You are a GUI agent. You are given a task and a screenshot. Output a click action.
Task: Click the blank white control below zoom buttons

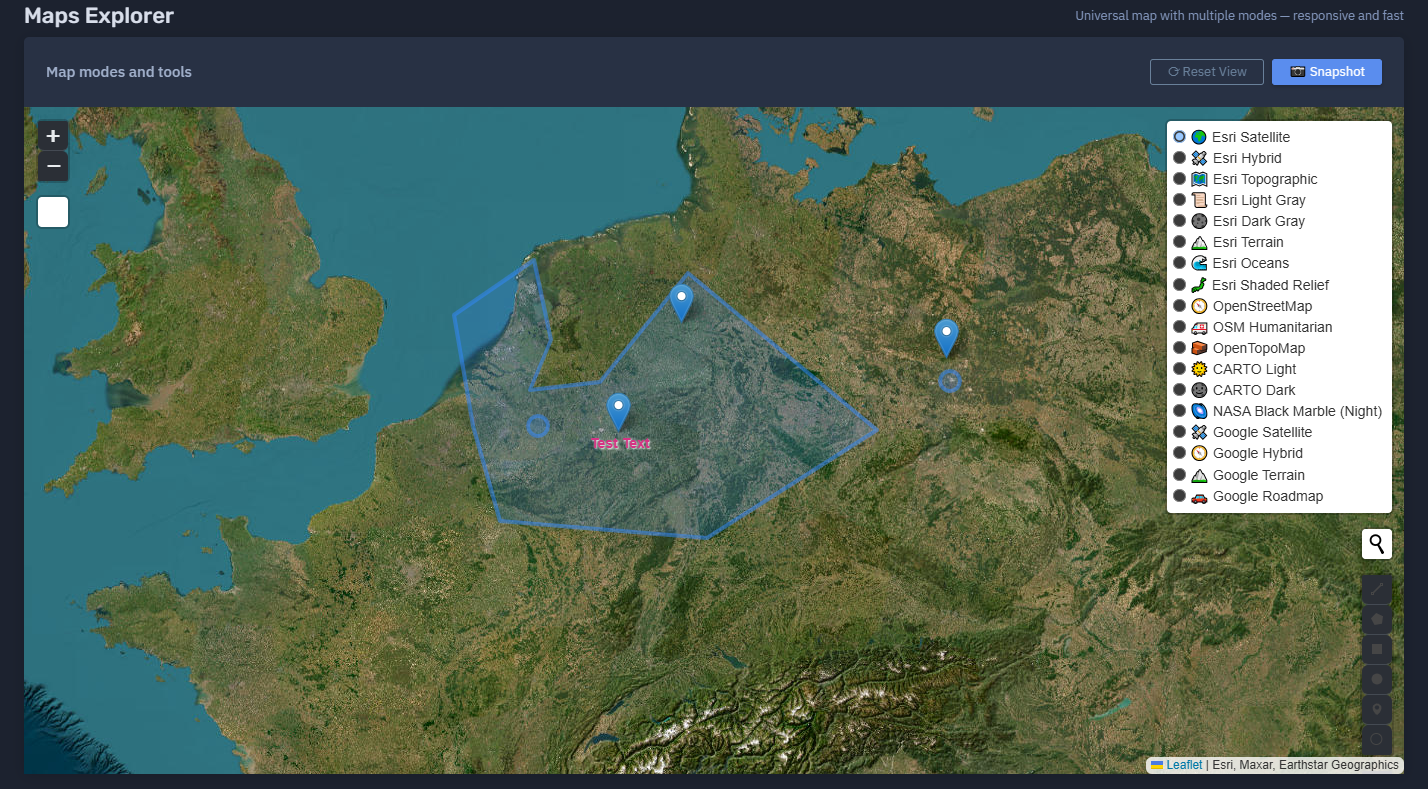click(x=53, y=212)
